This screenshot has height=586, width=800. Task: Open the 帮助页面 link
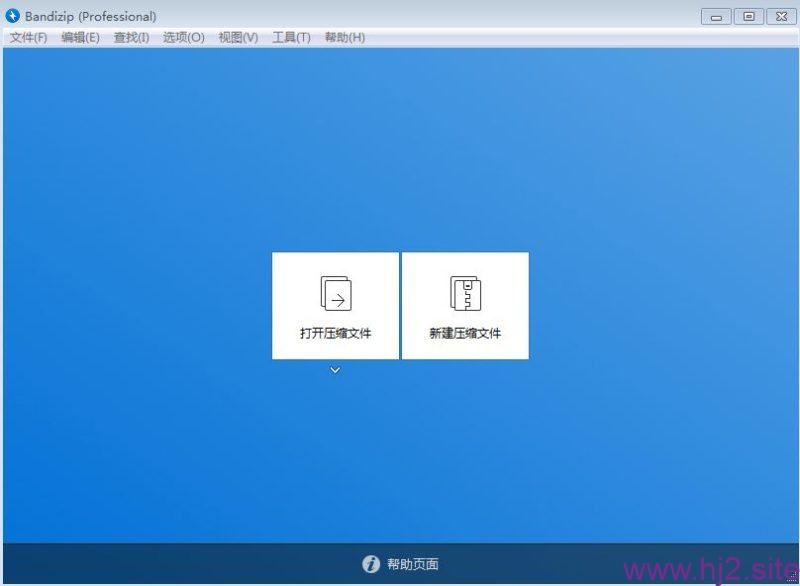pyautogui.click(x=413, y=564)
